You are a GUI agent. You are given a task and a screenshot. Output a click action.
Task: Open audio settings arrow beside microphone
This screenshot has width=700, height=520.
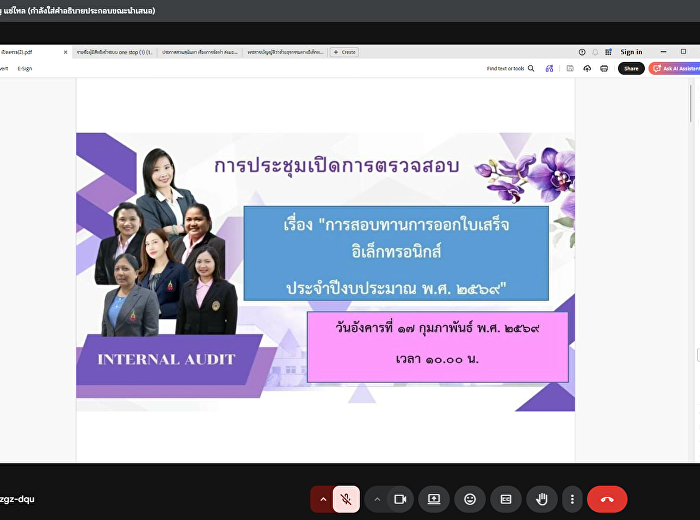[x=323, y=499]
